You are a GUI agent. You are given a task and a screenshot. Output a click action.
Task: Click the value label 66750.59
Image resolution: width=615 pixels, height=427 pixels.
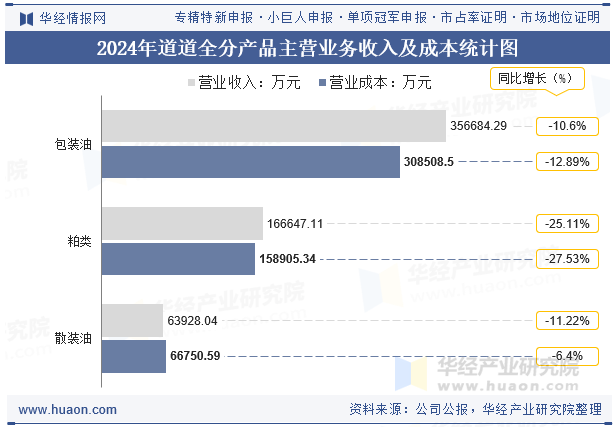tap(195, 356)
